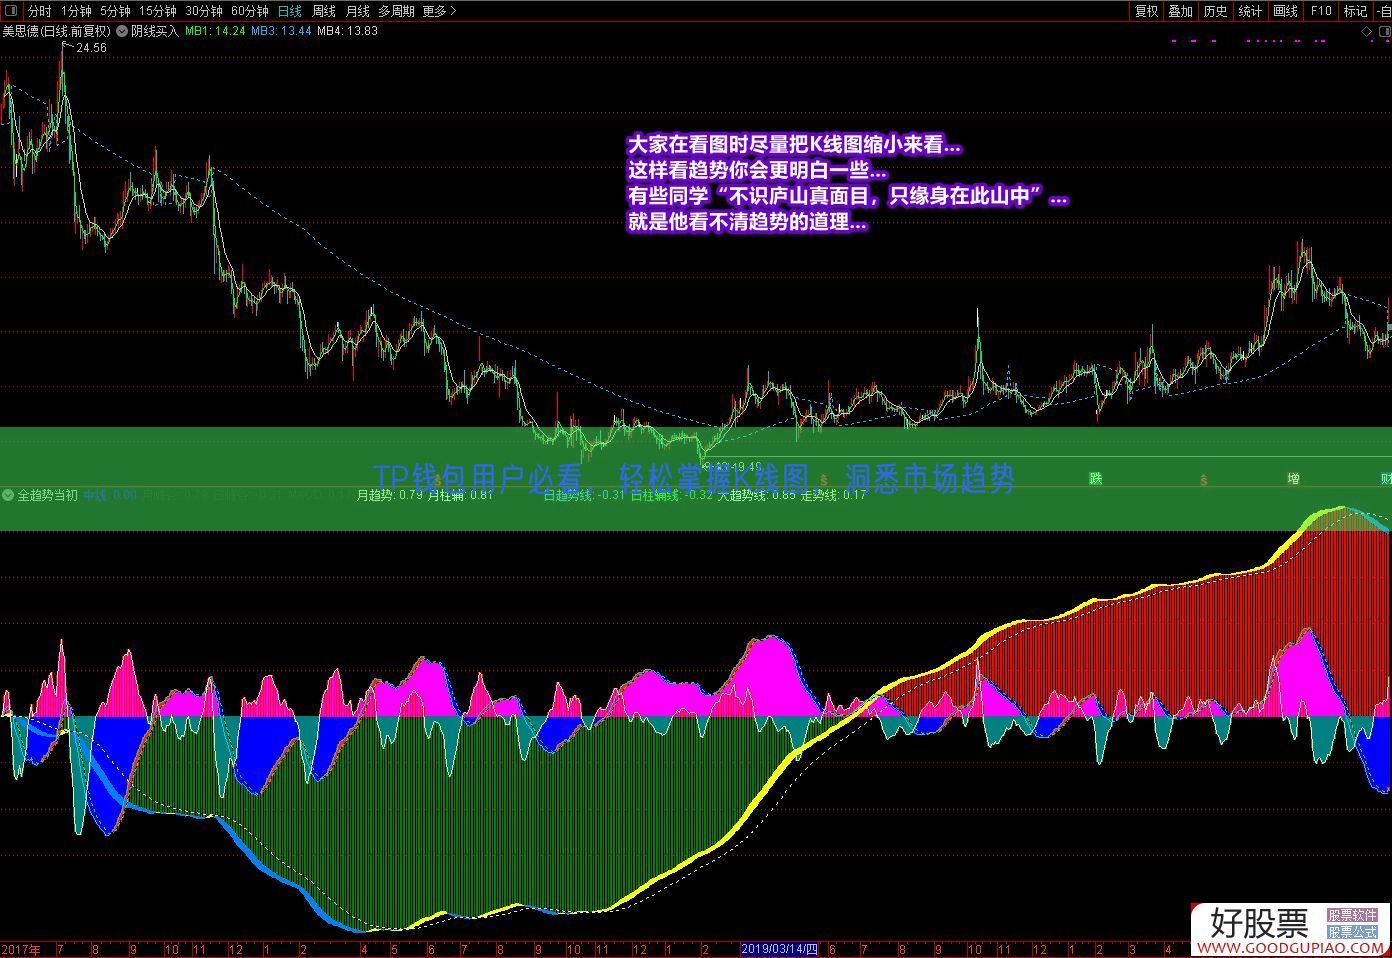This screenshot has width=1392, height=958.
Task: Click the 月趋势: 0.79 value
Action: (x=390, y=495)
